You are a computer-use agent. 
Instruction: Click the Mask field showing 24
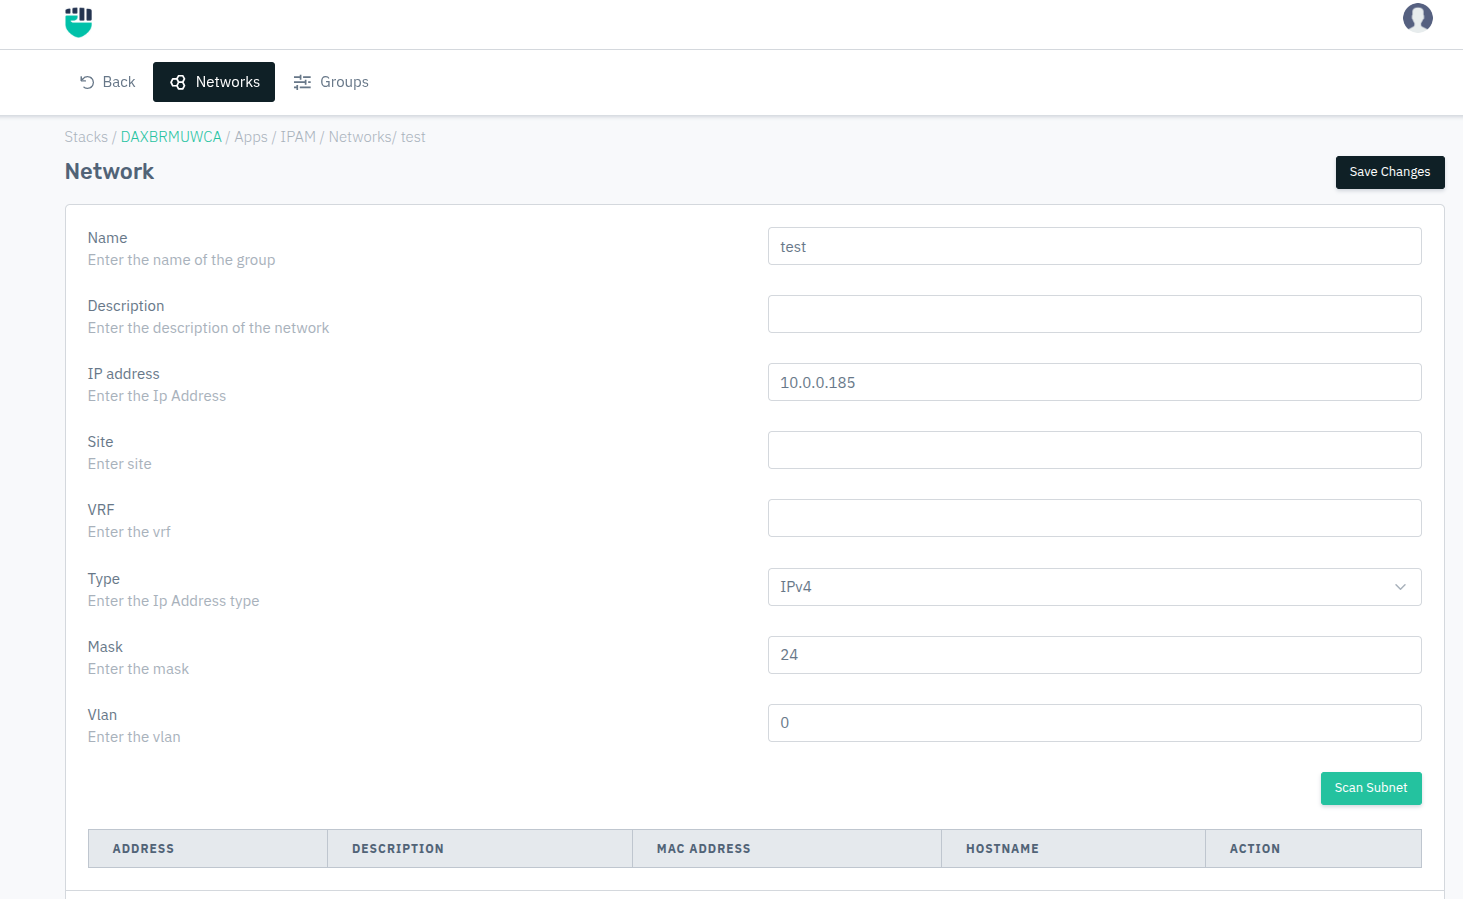[x=1094, y=655]
